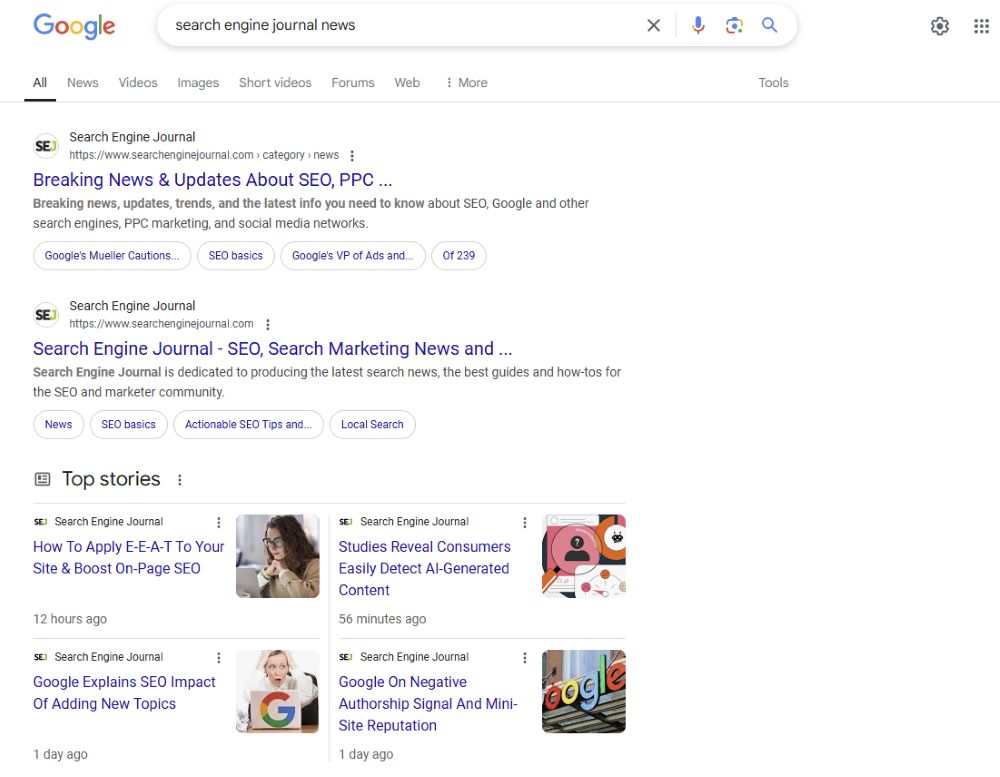This screenshot has height=777, width=1000.
Task: Click the magnifying glass search button
Action: click(x=770, y=25)
